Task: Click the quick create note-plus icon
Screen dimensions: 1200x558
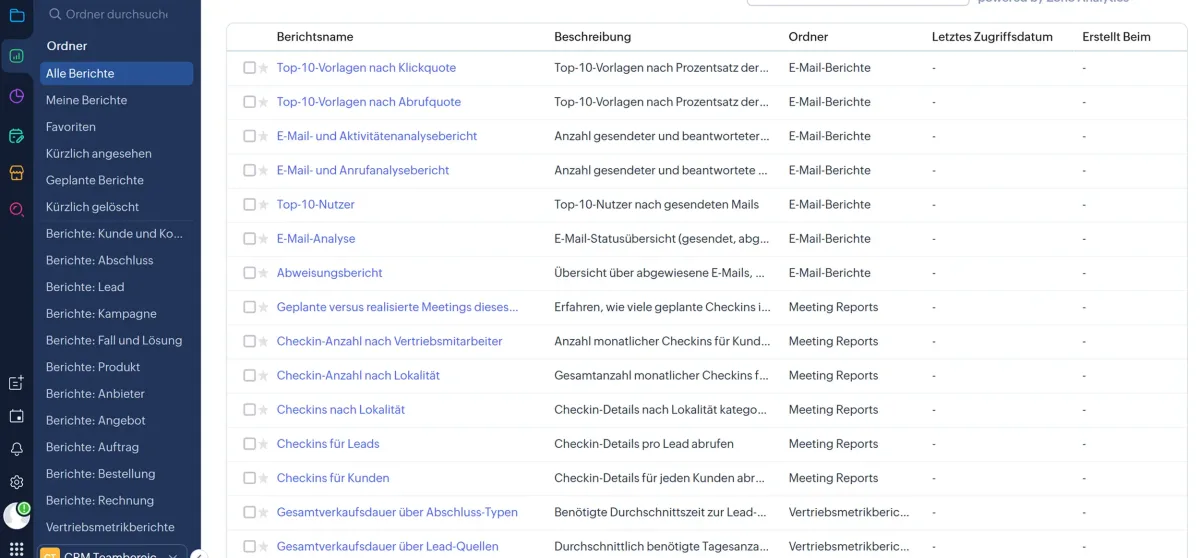Action: 16,383
